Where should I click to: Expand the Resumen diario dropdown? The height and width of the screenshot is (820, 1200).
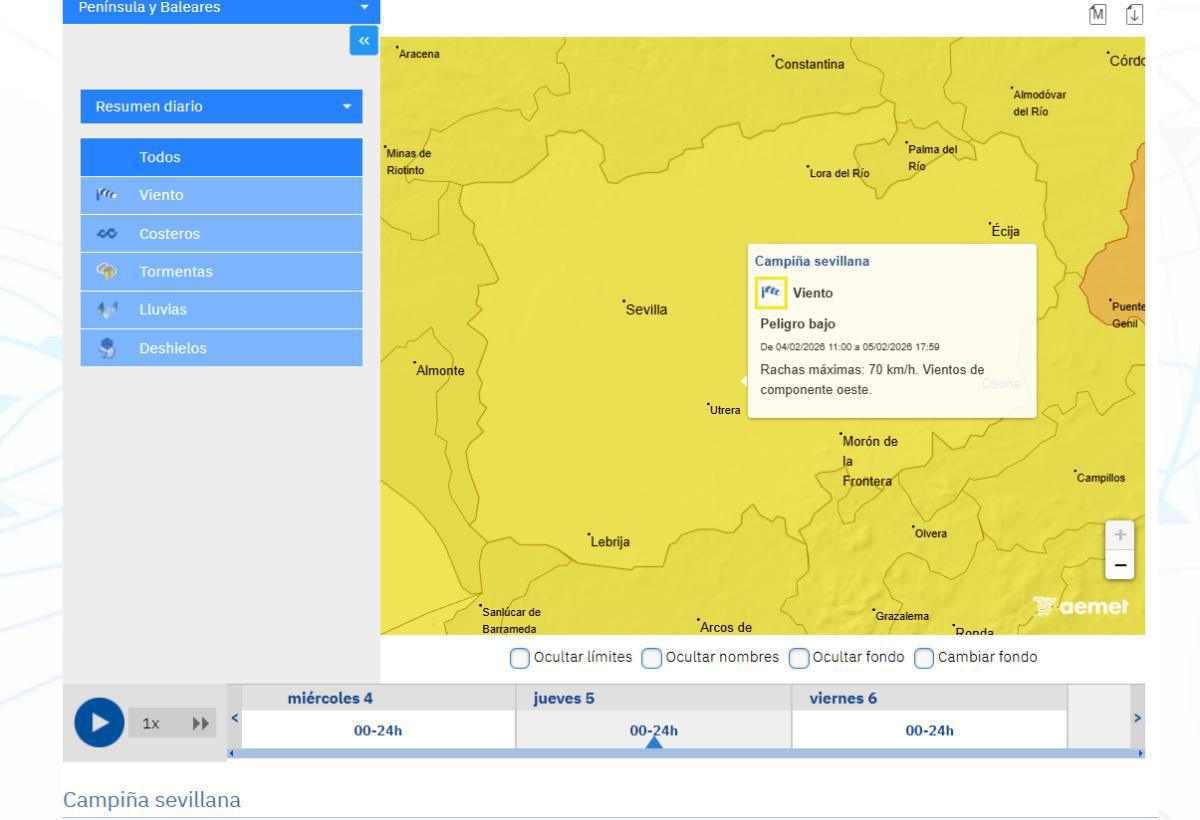tap(221, 106)
